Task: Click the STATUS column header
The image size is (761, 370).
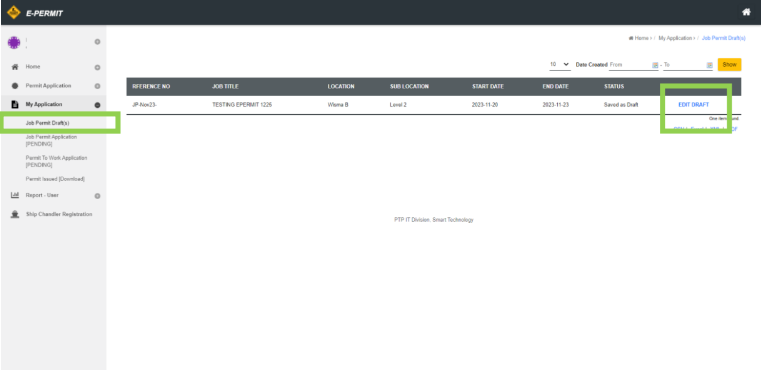Action: click(614, 87)
